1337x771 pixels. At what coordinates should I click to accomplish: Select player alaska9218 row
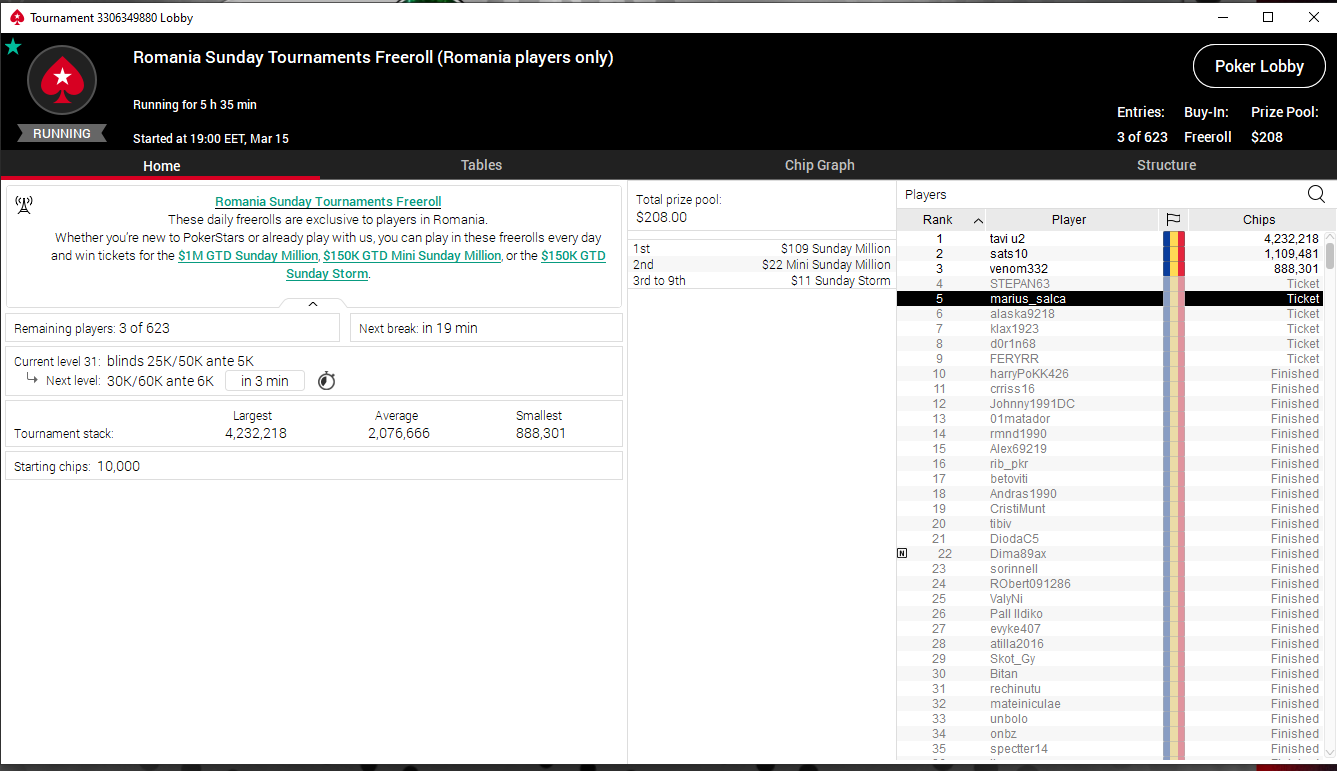pyautogui.click(x=1110, y=314)
